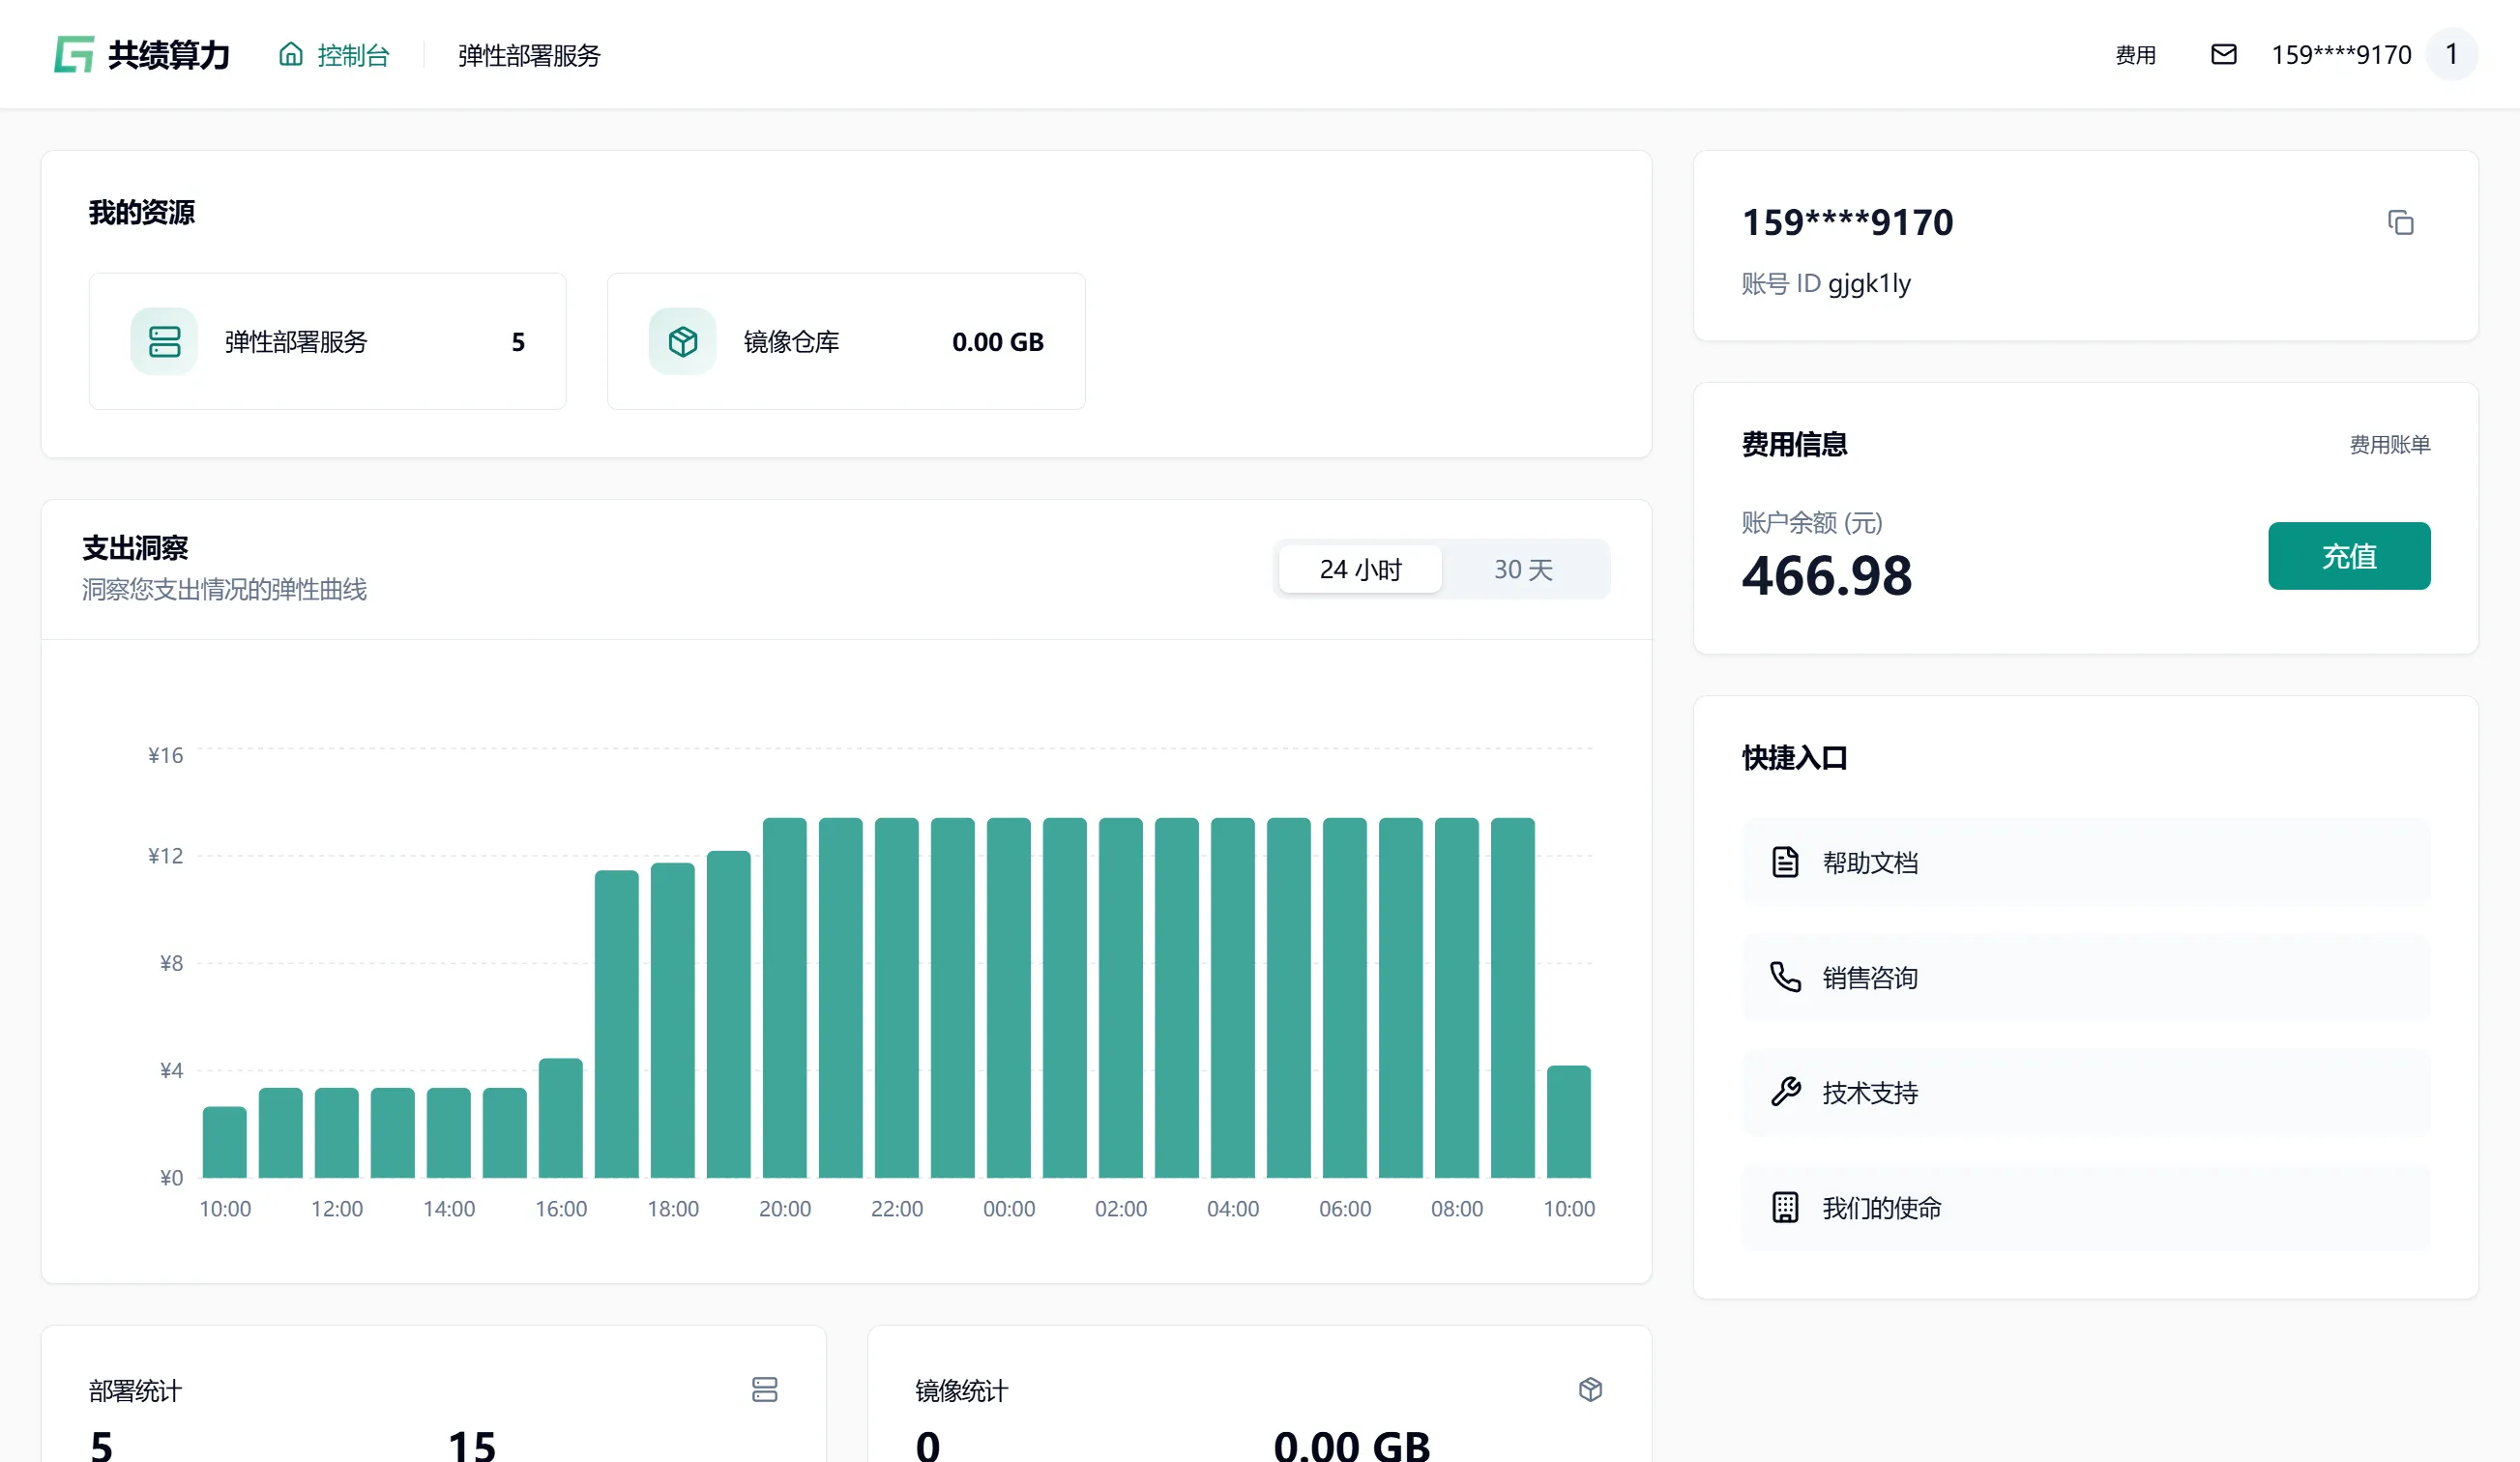Click the 0.00 GB value in 镜像仓库
The width and height of the screenshot is (2520, 1462).
pyautogui.click(x=997, y=342)
